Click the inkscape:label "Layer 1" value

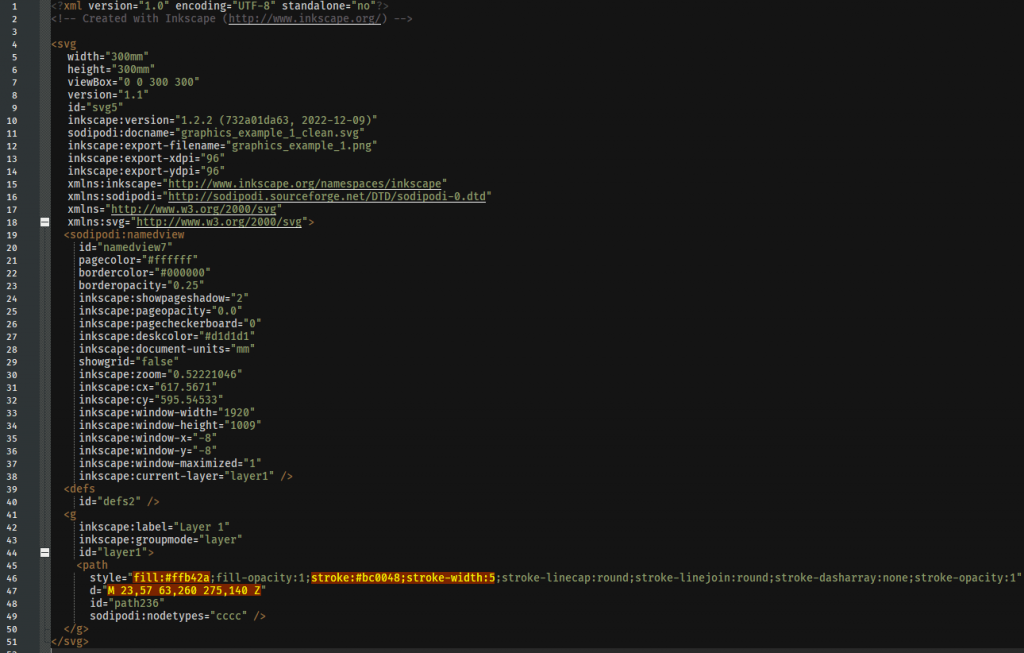(x=205, y=526)
